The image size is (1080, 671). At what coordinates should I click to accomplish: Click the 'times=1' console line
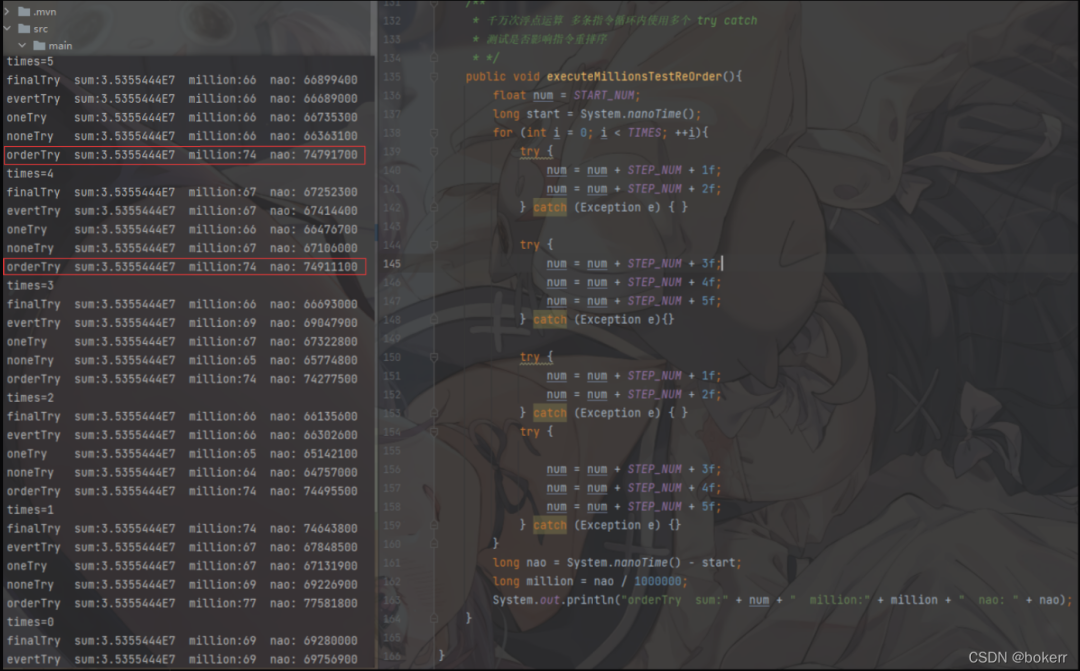click(30, 510)
